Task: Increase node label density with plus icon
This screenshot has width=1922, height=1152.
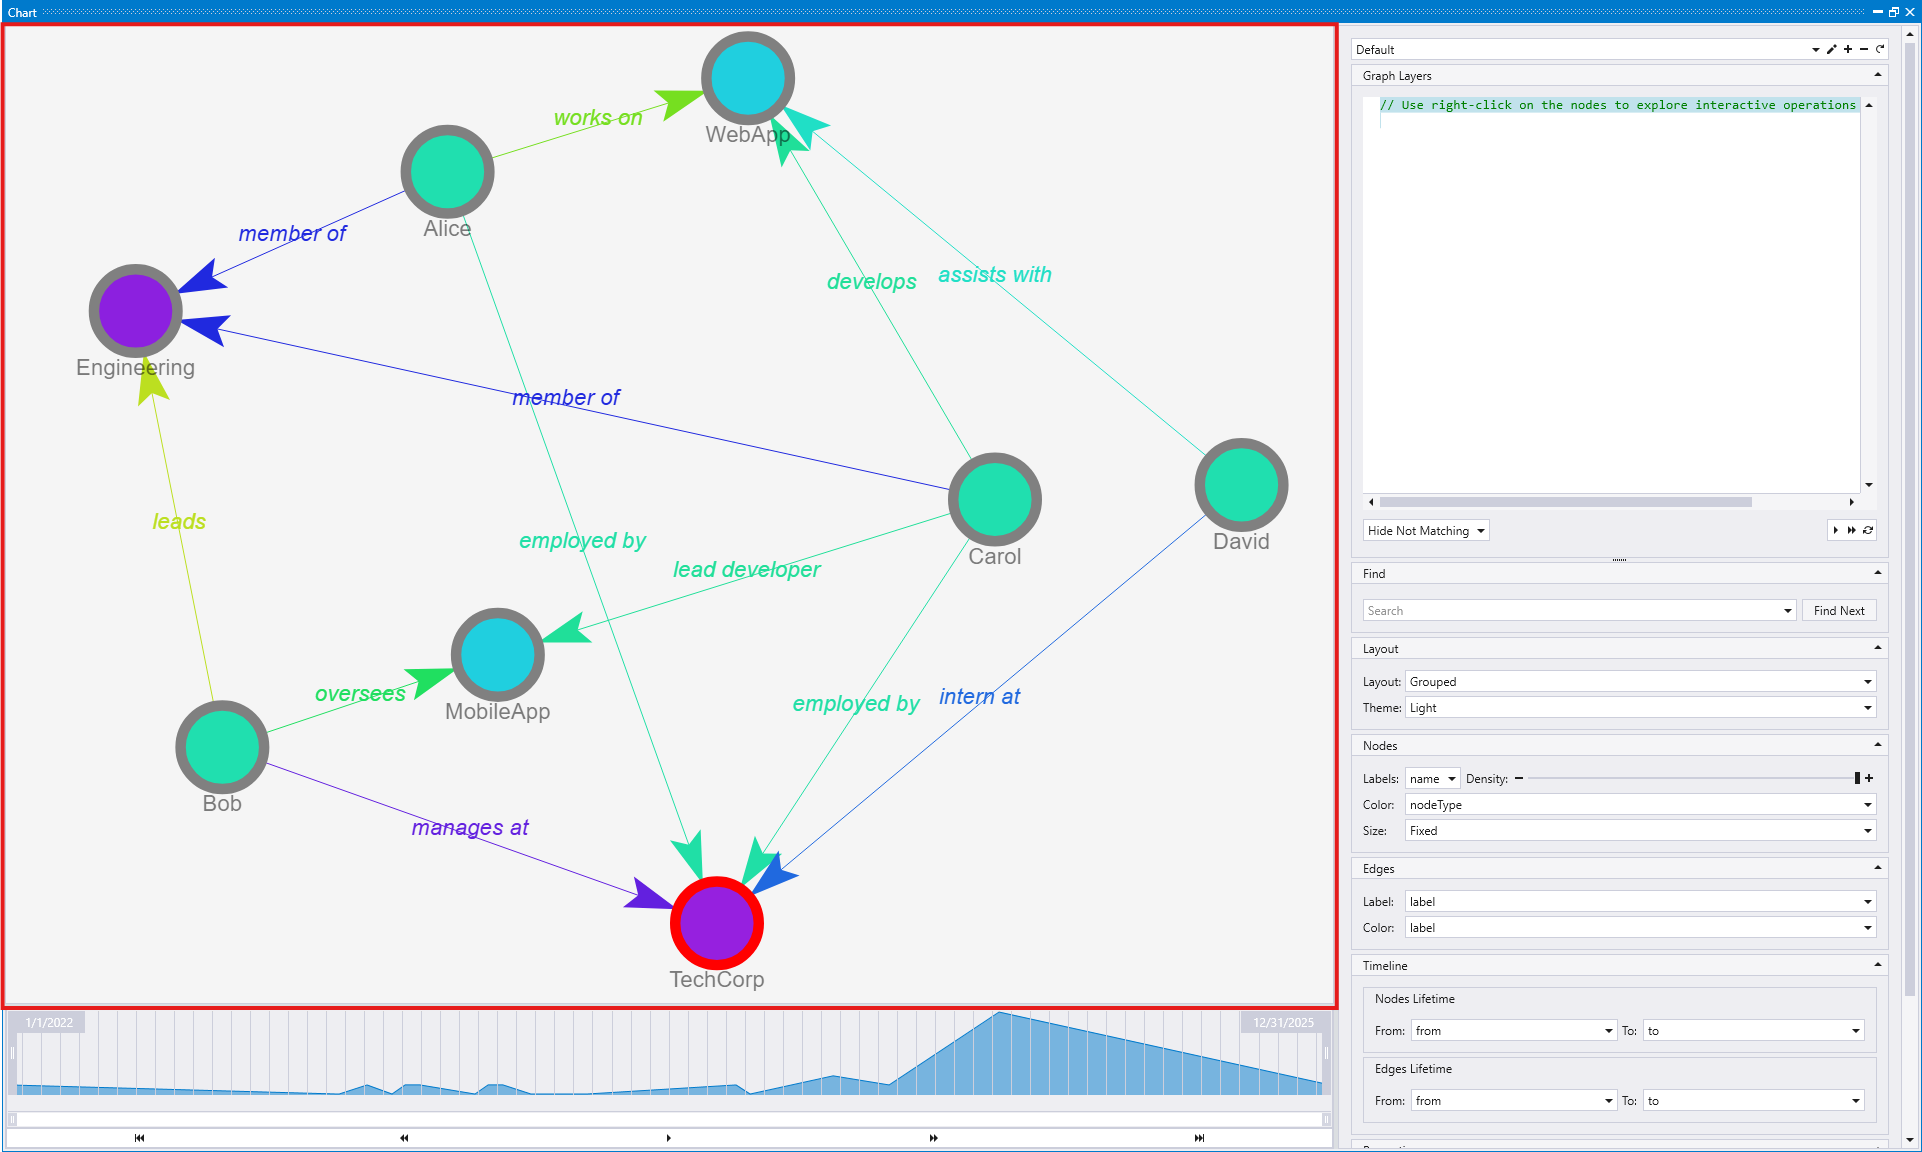Action: pos(1869,778)
